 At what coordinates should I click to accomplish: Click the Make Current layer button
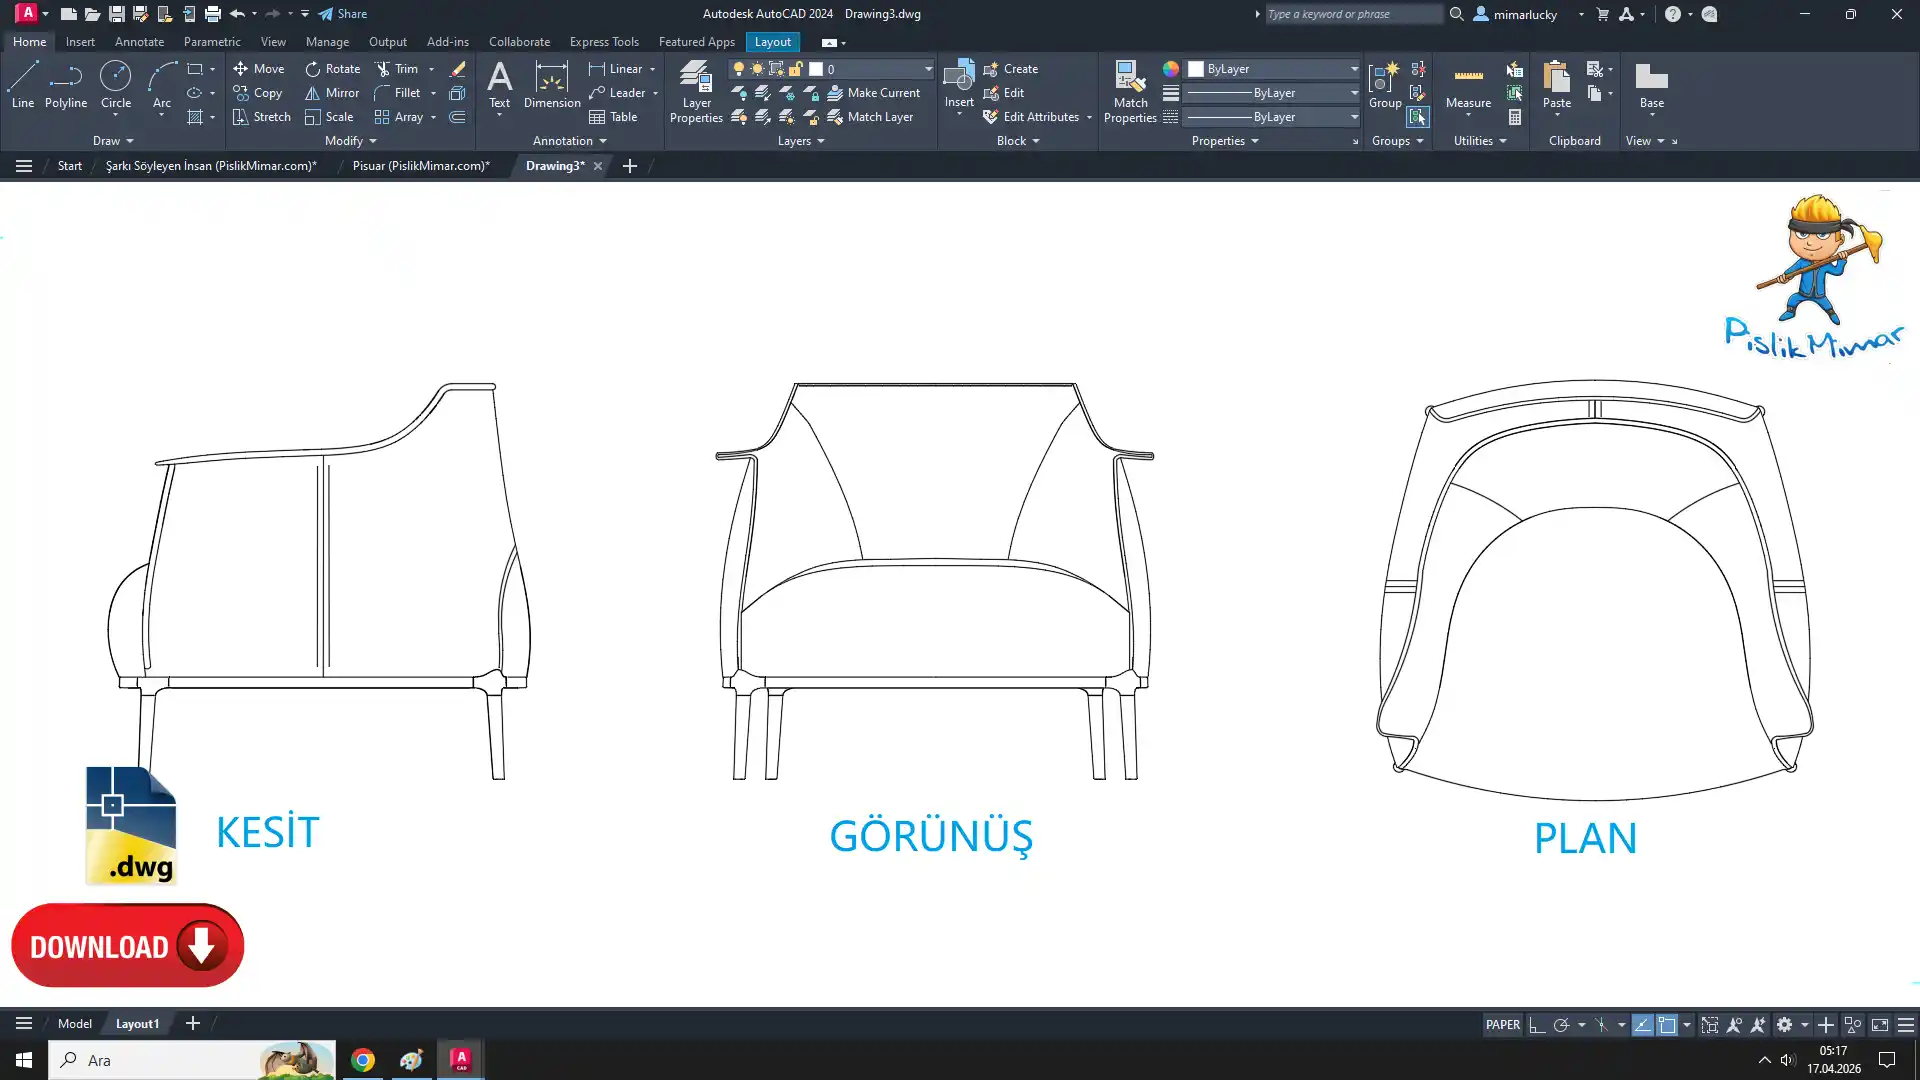873,93
